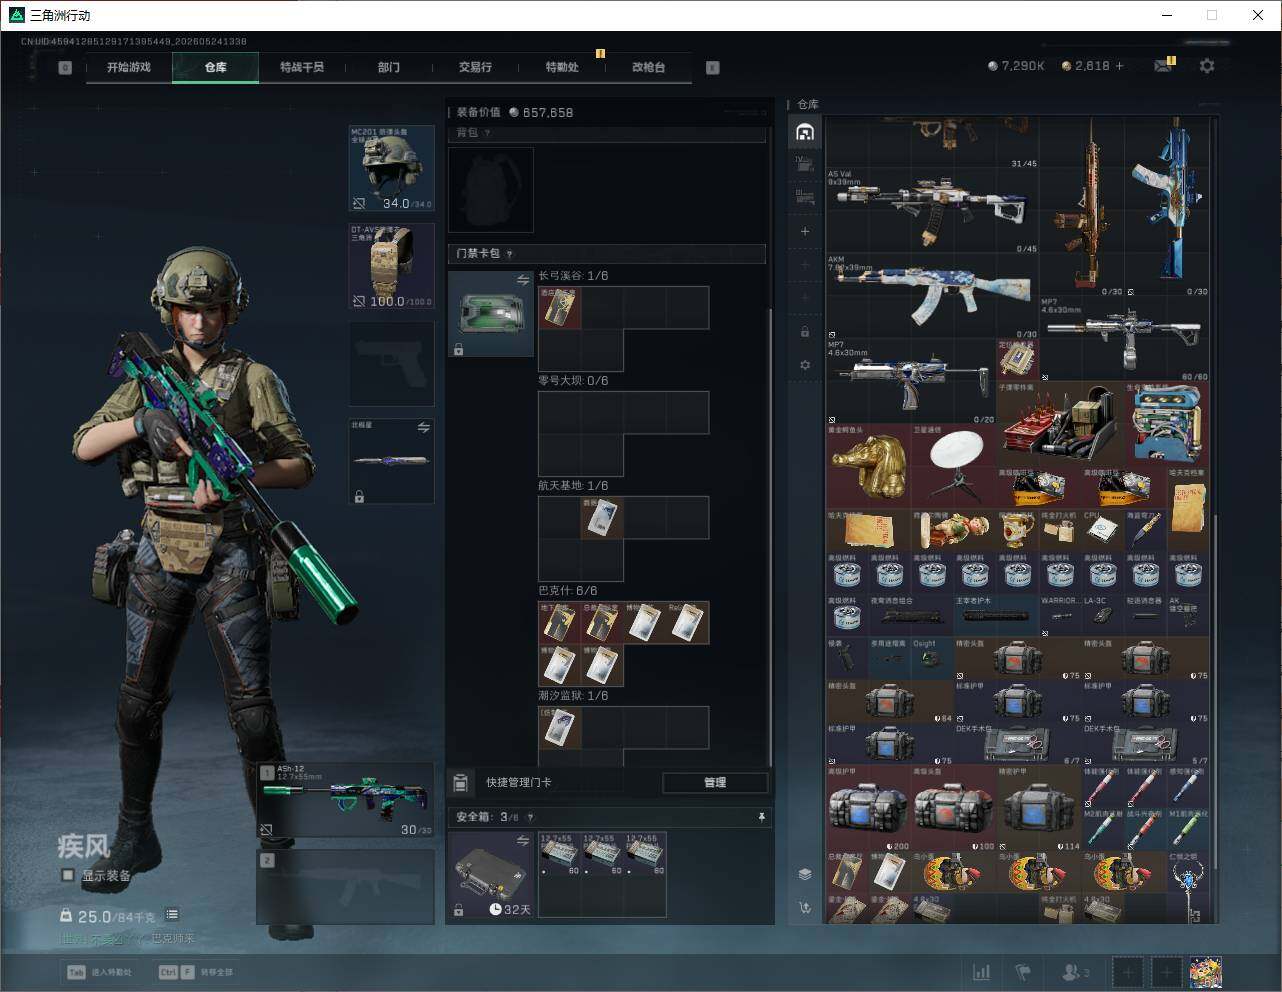The image size is (1282, 992).
Task: Swap the melee knife via arrows icon
Action: [x=423, y=427]
